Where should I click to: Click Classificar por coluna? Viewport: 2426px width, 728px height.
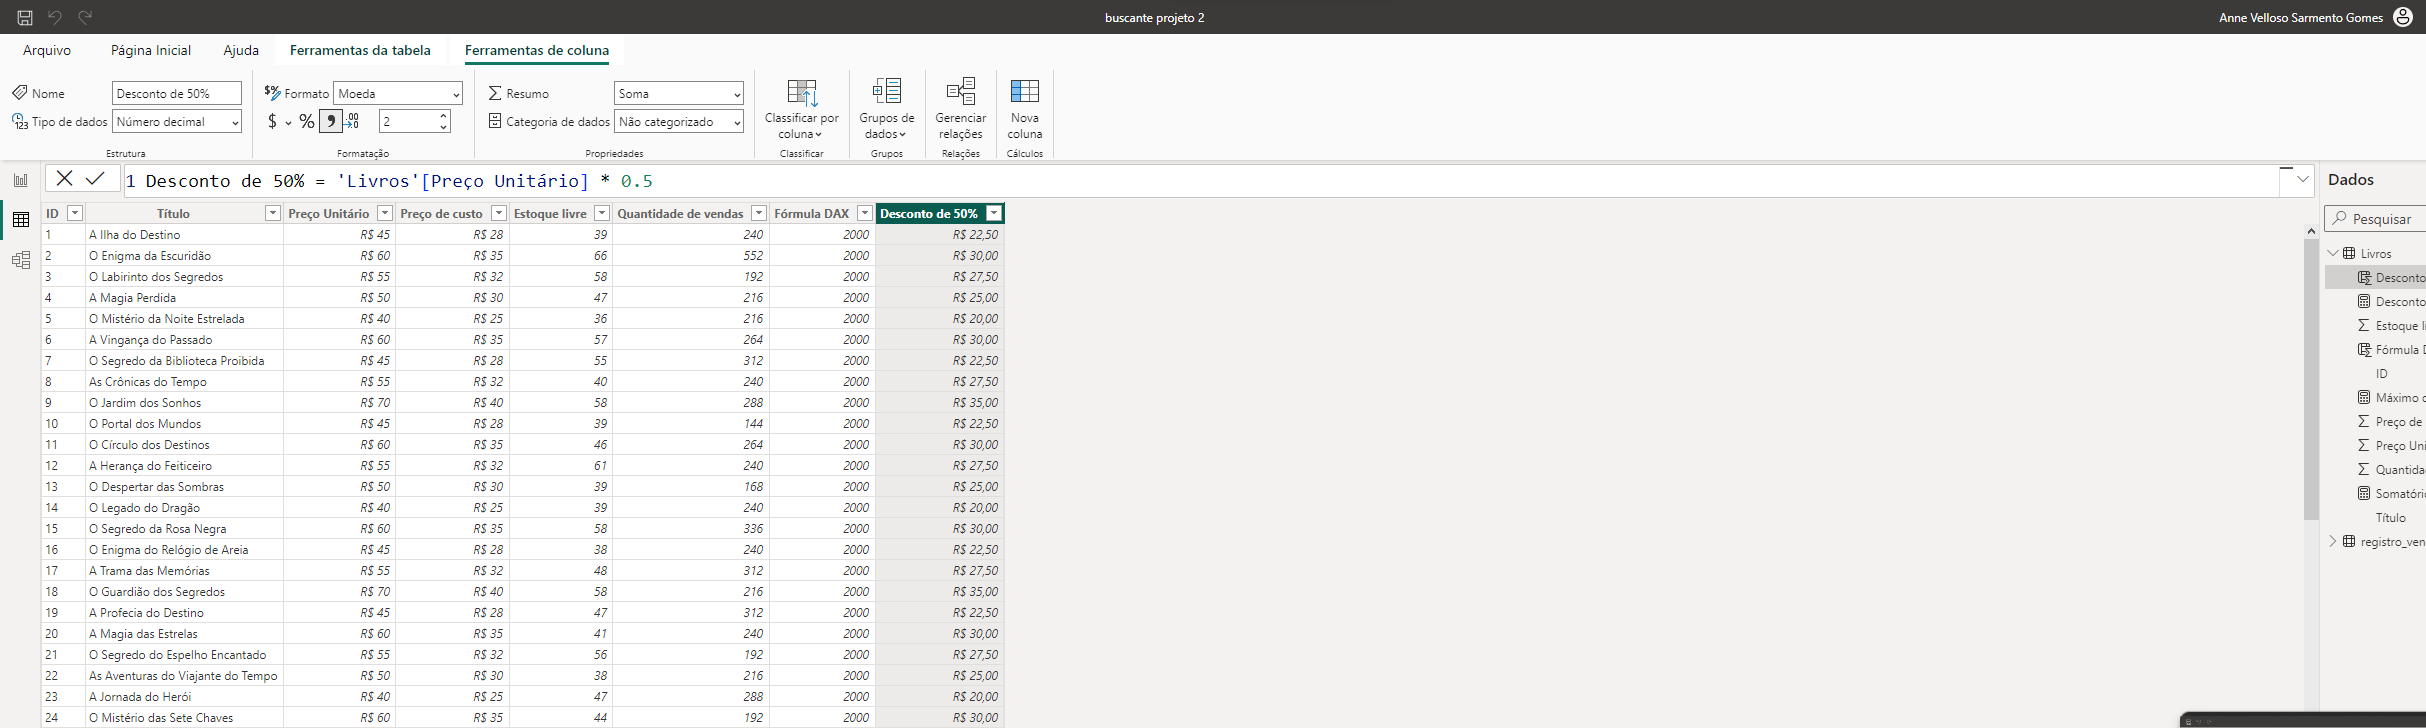[x=802, y=109]
